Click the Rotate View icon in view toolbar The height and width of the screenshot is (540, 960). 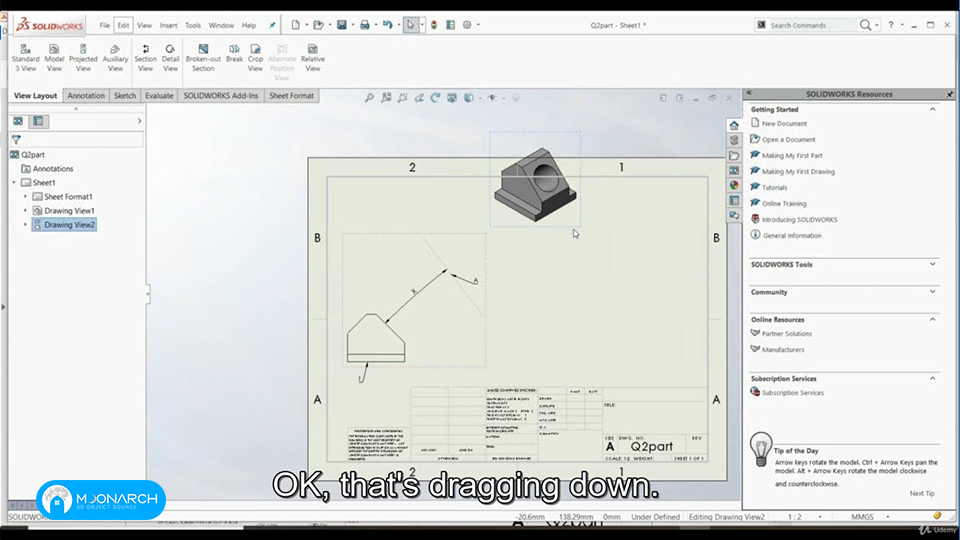[435, 98]
